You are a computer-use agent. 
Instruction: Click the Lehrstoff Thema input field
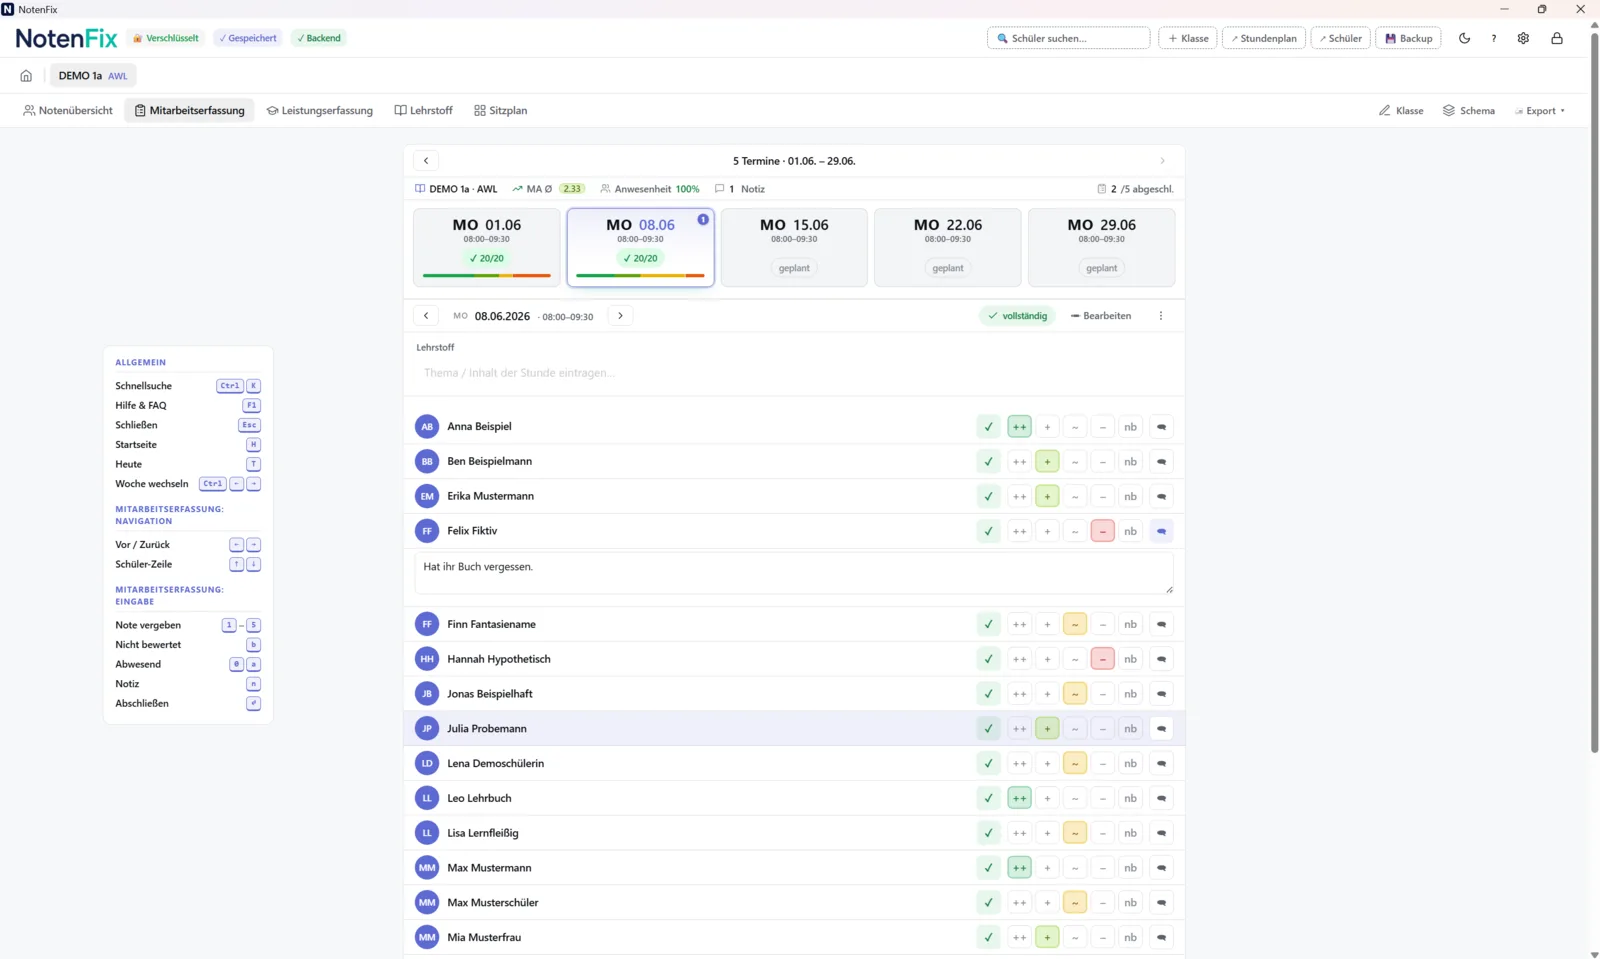click(795, 373)
